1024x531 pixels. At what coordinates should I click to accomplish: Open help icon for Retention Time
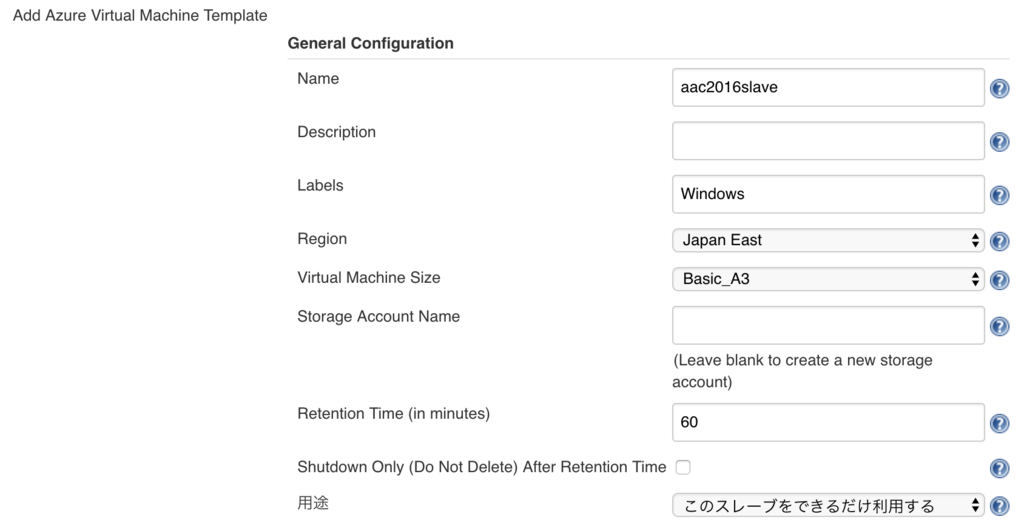pyautogui.click(x=999, y=423)
